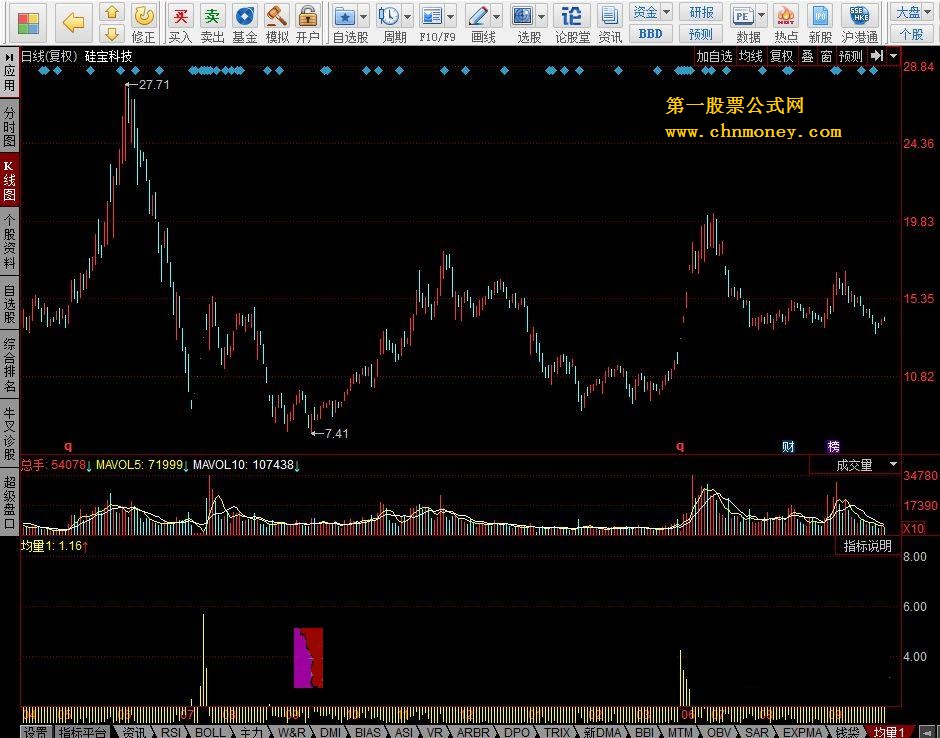Toggle 均线 moving averages display
Screen dimensions: 940x738
(x=751, y=56)
